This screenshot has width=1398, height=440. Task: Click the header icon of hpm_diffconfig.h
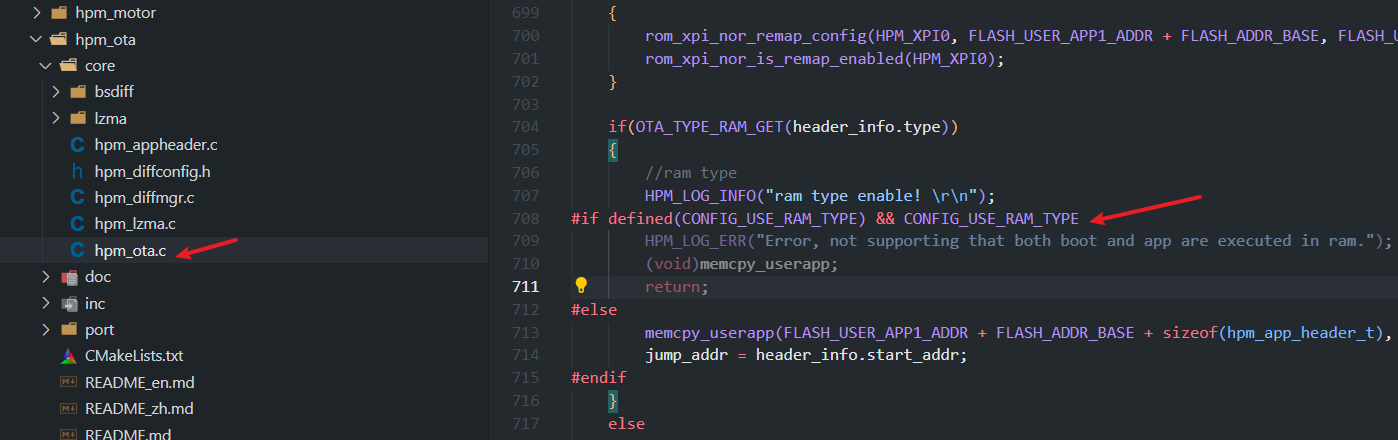coord(78,171)
